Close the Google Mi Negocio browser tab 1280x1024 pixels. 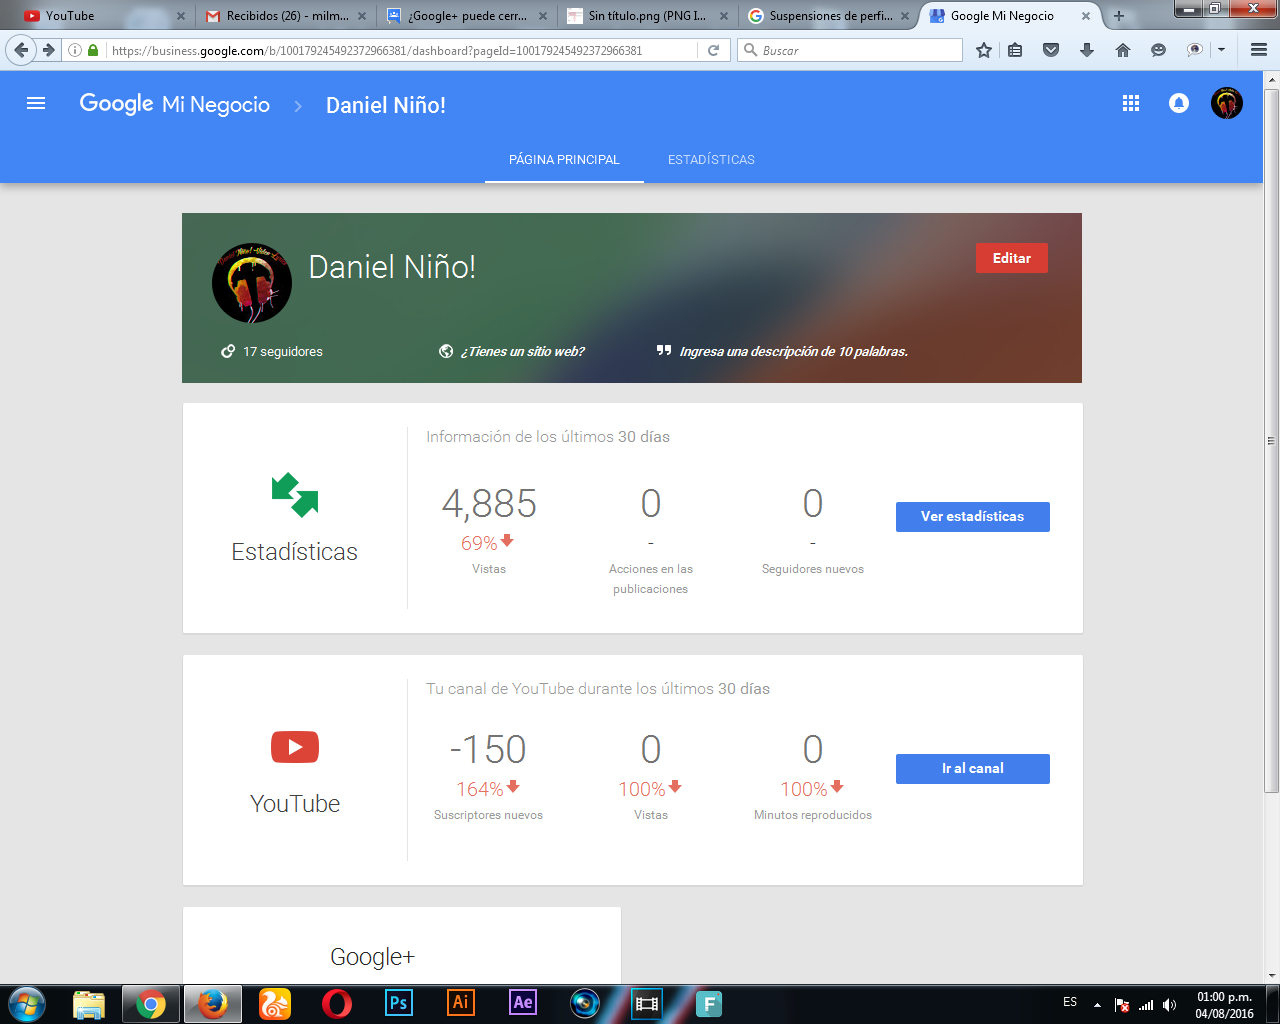tap(1085, 16)
